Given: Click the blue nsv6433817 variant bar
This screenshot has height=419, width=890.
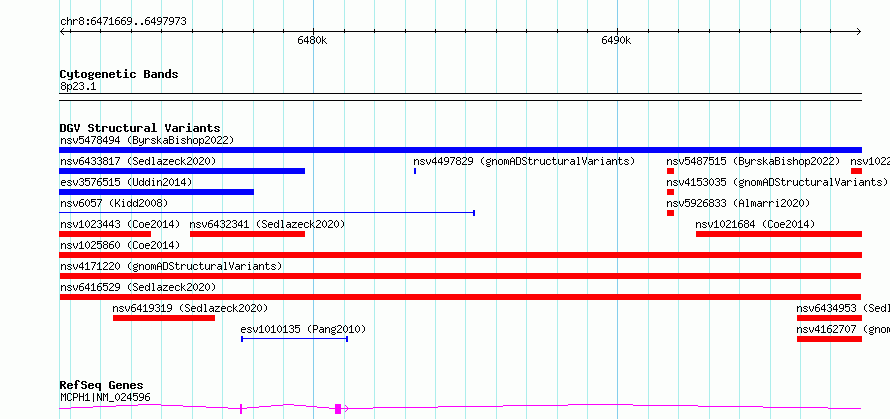Looking at the screenshot, I should coord(182,171).
